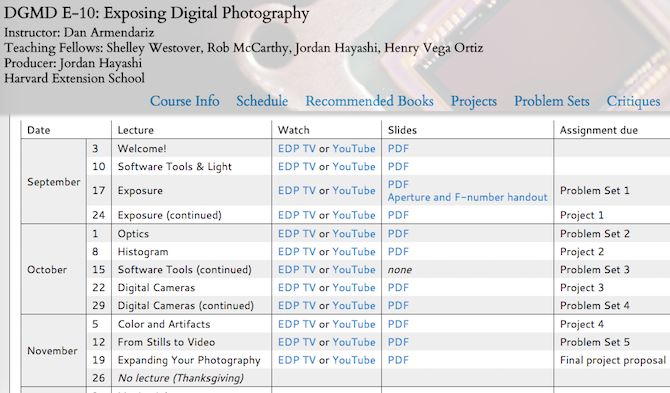Open the Problem Sets nav link
This screenshot has height=393, width=670.
(552, 101)
